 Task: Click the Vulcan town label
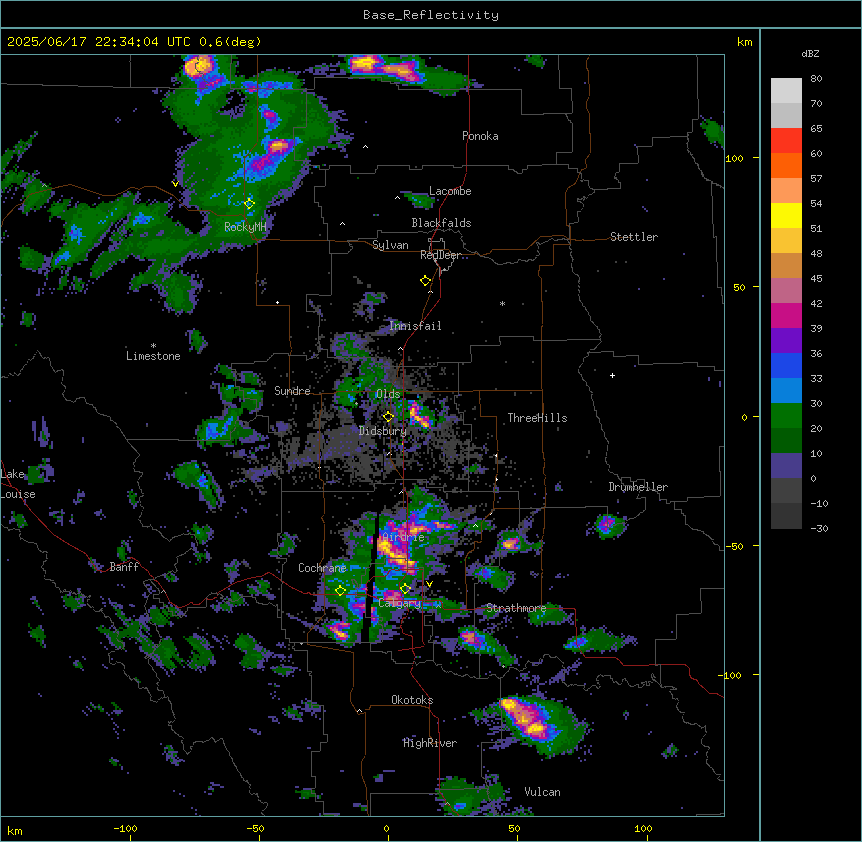(x=542, y=792)
